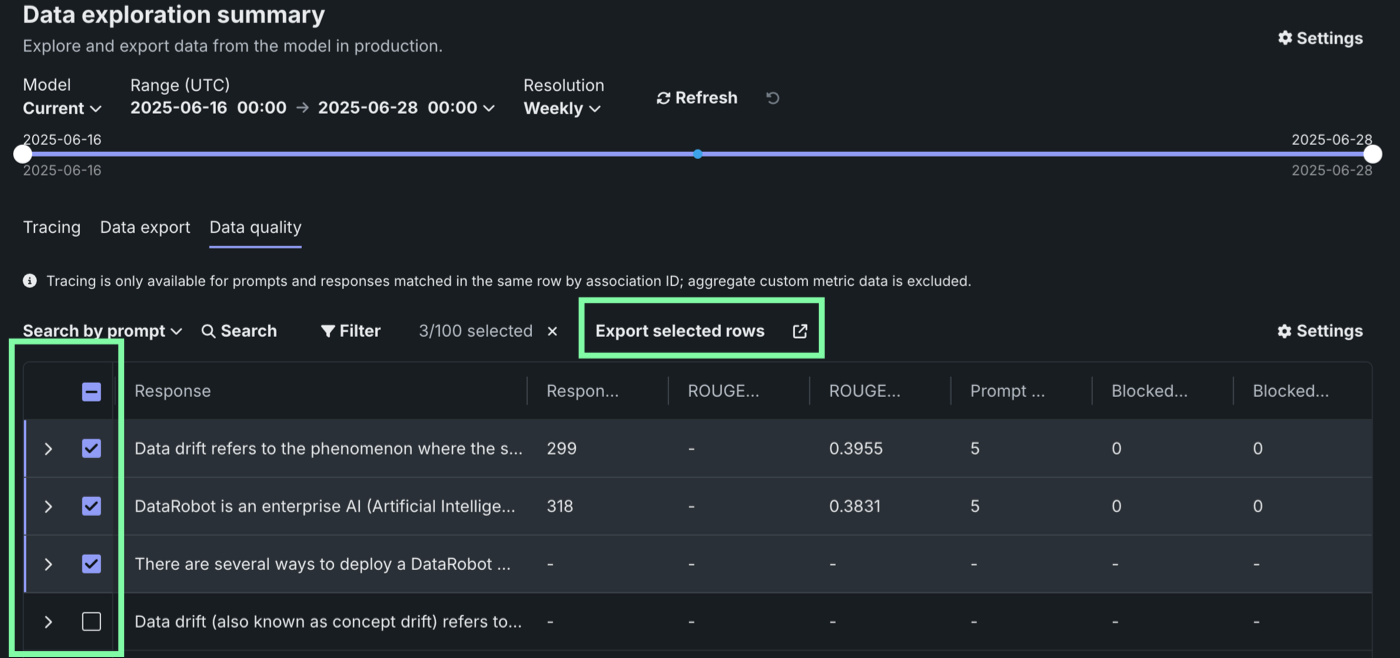Open the Resolution Weekly dropdown

tap(562, 108)
